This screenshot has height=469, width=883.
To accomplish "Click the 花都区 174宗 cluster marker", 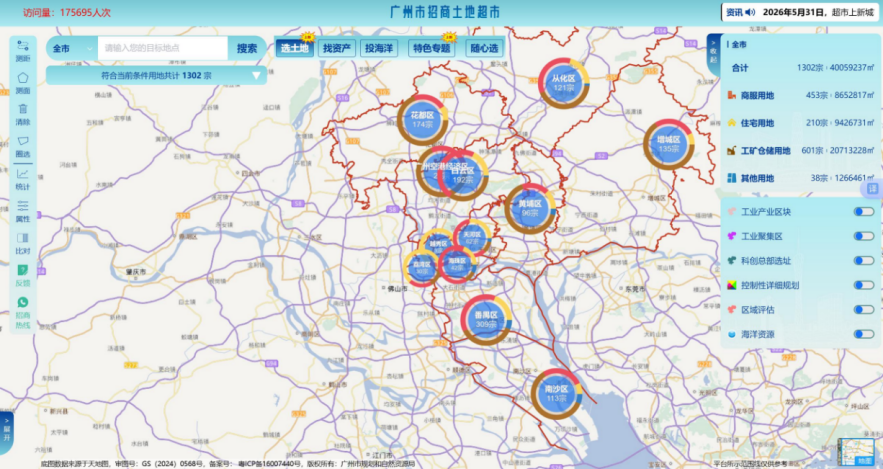I will click(x=422, y=120).
